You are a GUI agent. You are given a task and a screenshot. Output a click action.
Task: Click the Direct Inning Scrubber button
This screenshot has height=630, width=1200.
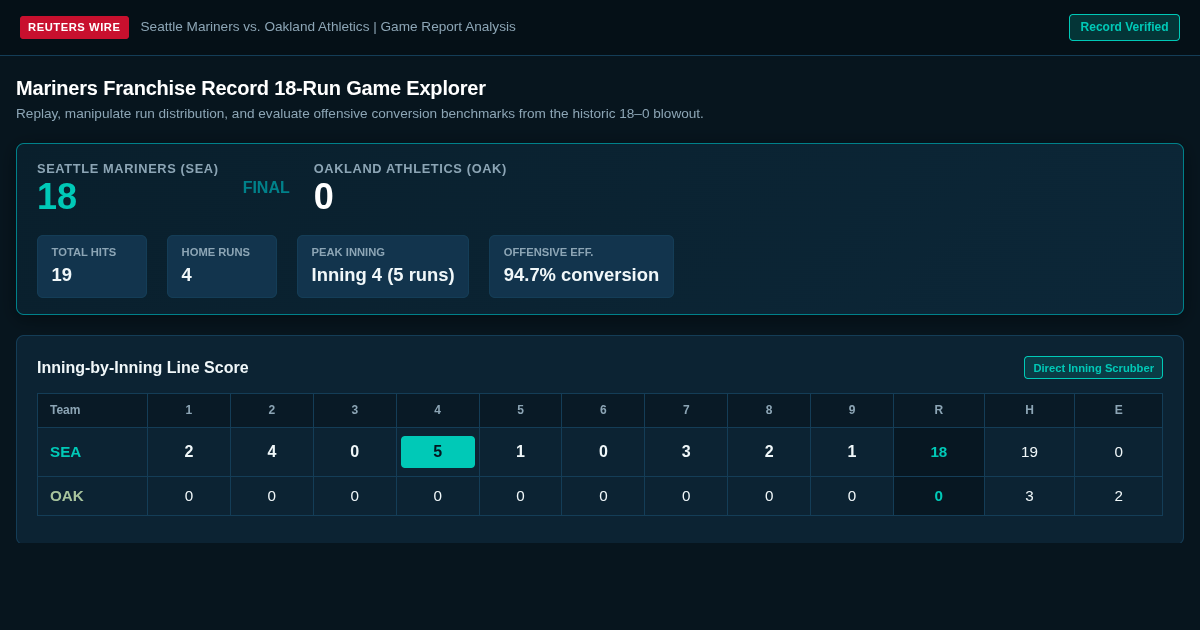click(x=1093, y=368)
